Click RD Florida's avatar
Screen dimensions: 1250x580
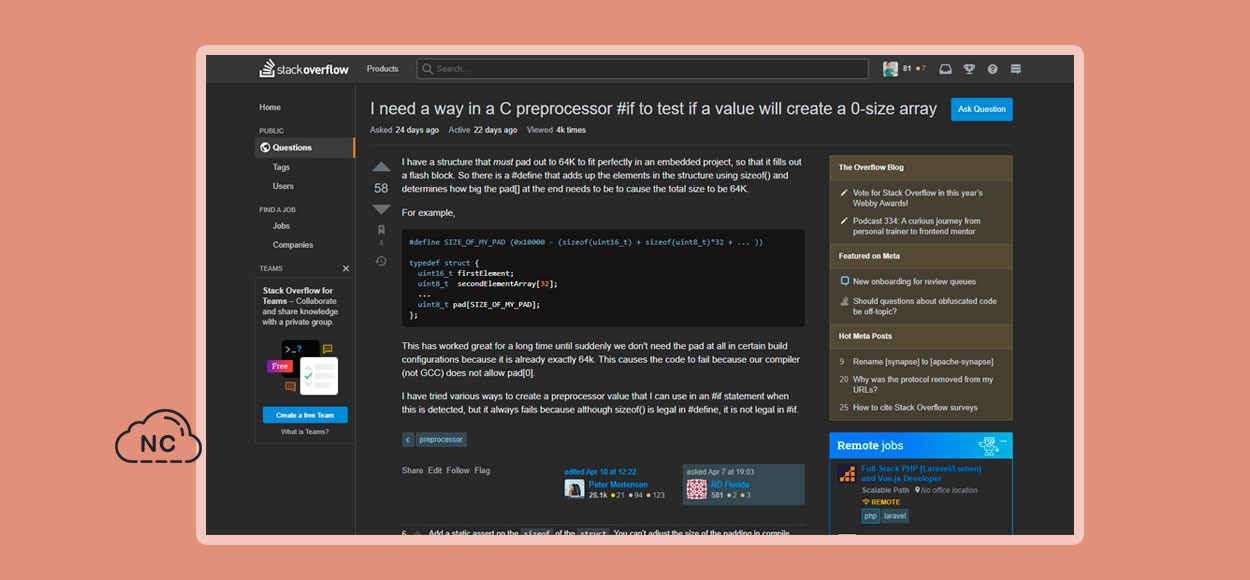[696, 489]
